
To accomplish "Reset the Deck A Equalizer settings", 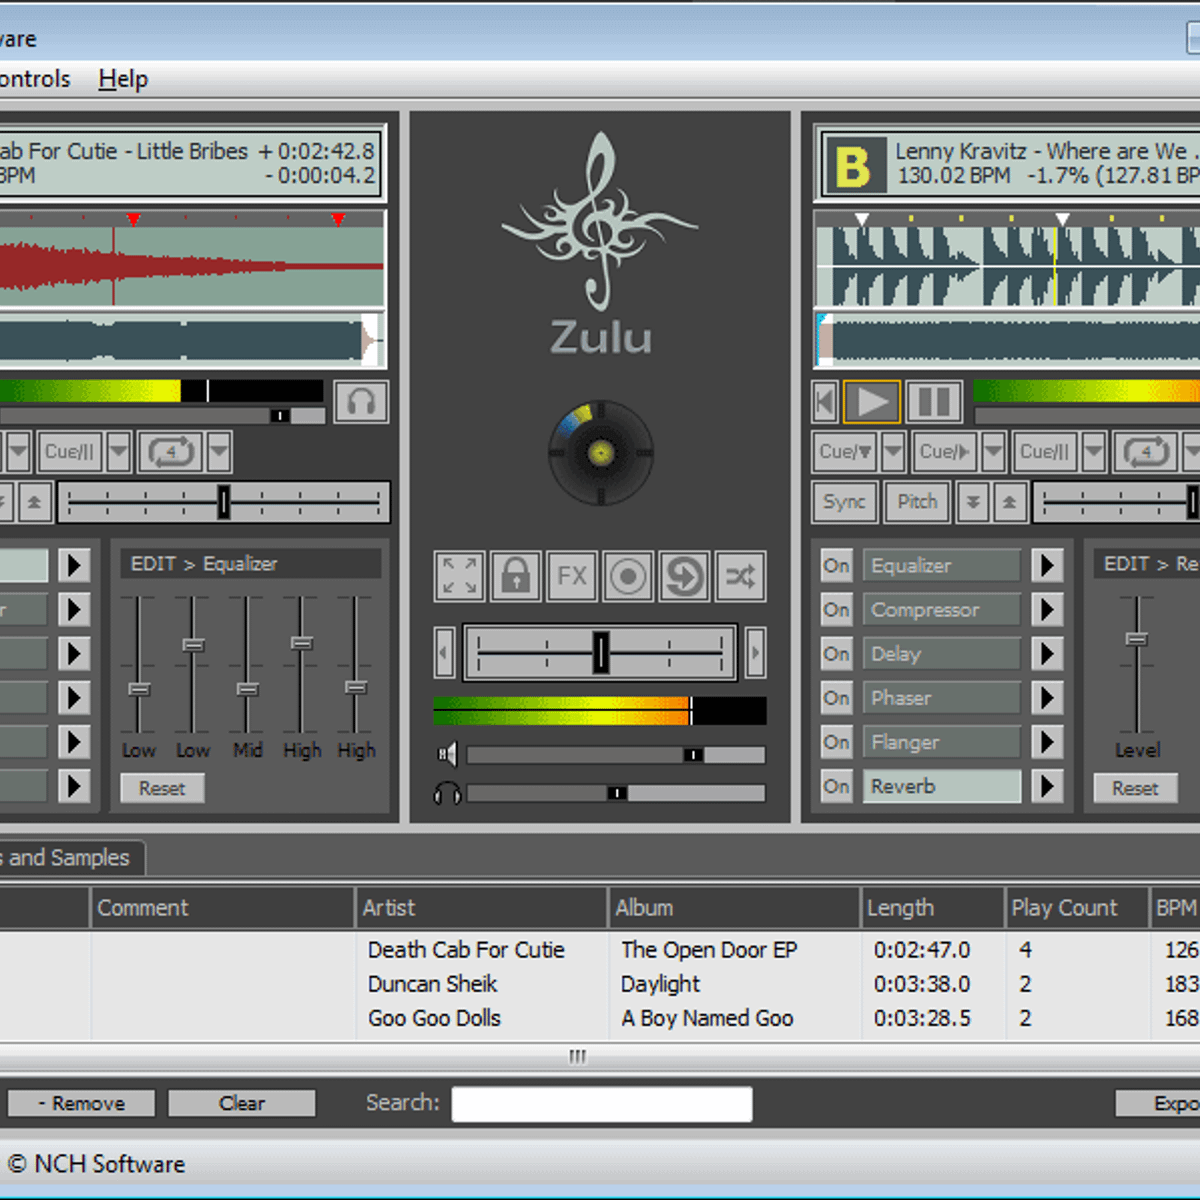I will tap(162, 788).
